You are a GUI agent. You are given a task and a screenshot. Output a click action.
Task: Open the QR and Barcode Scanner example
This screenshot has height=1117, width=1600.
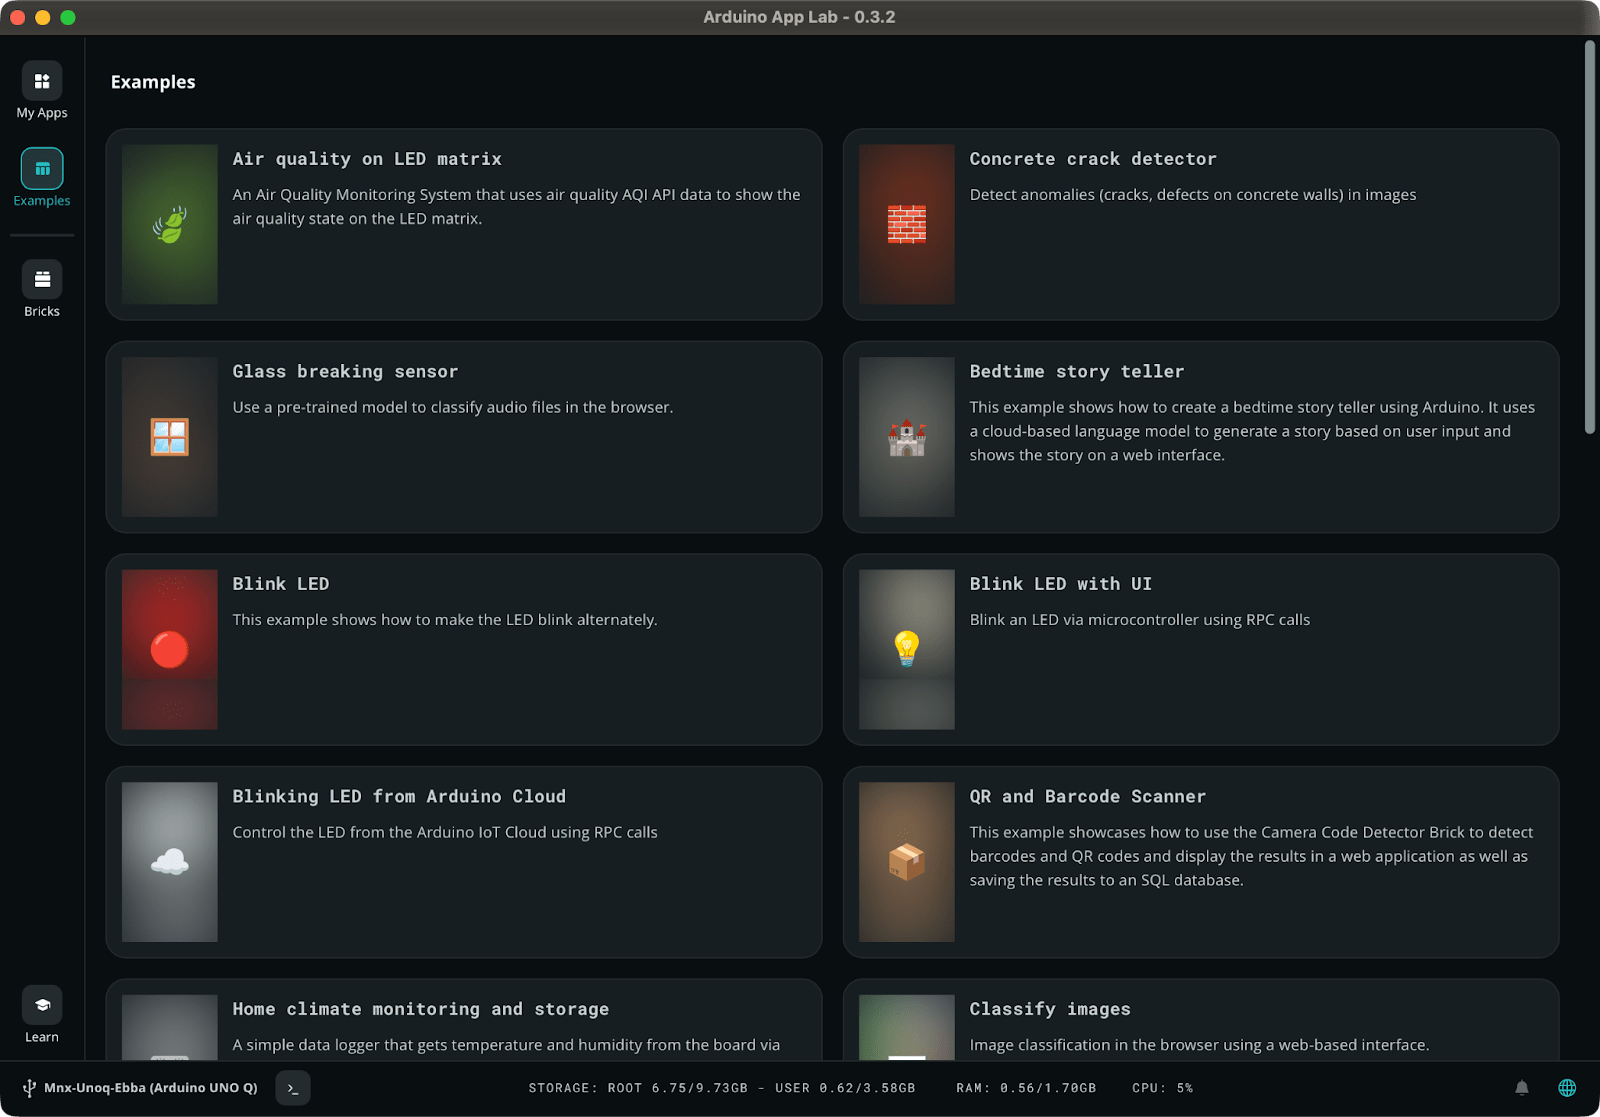[1200, 862]
